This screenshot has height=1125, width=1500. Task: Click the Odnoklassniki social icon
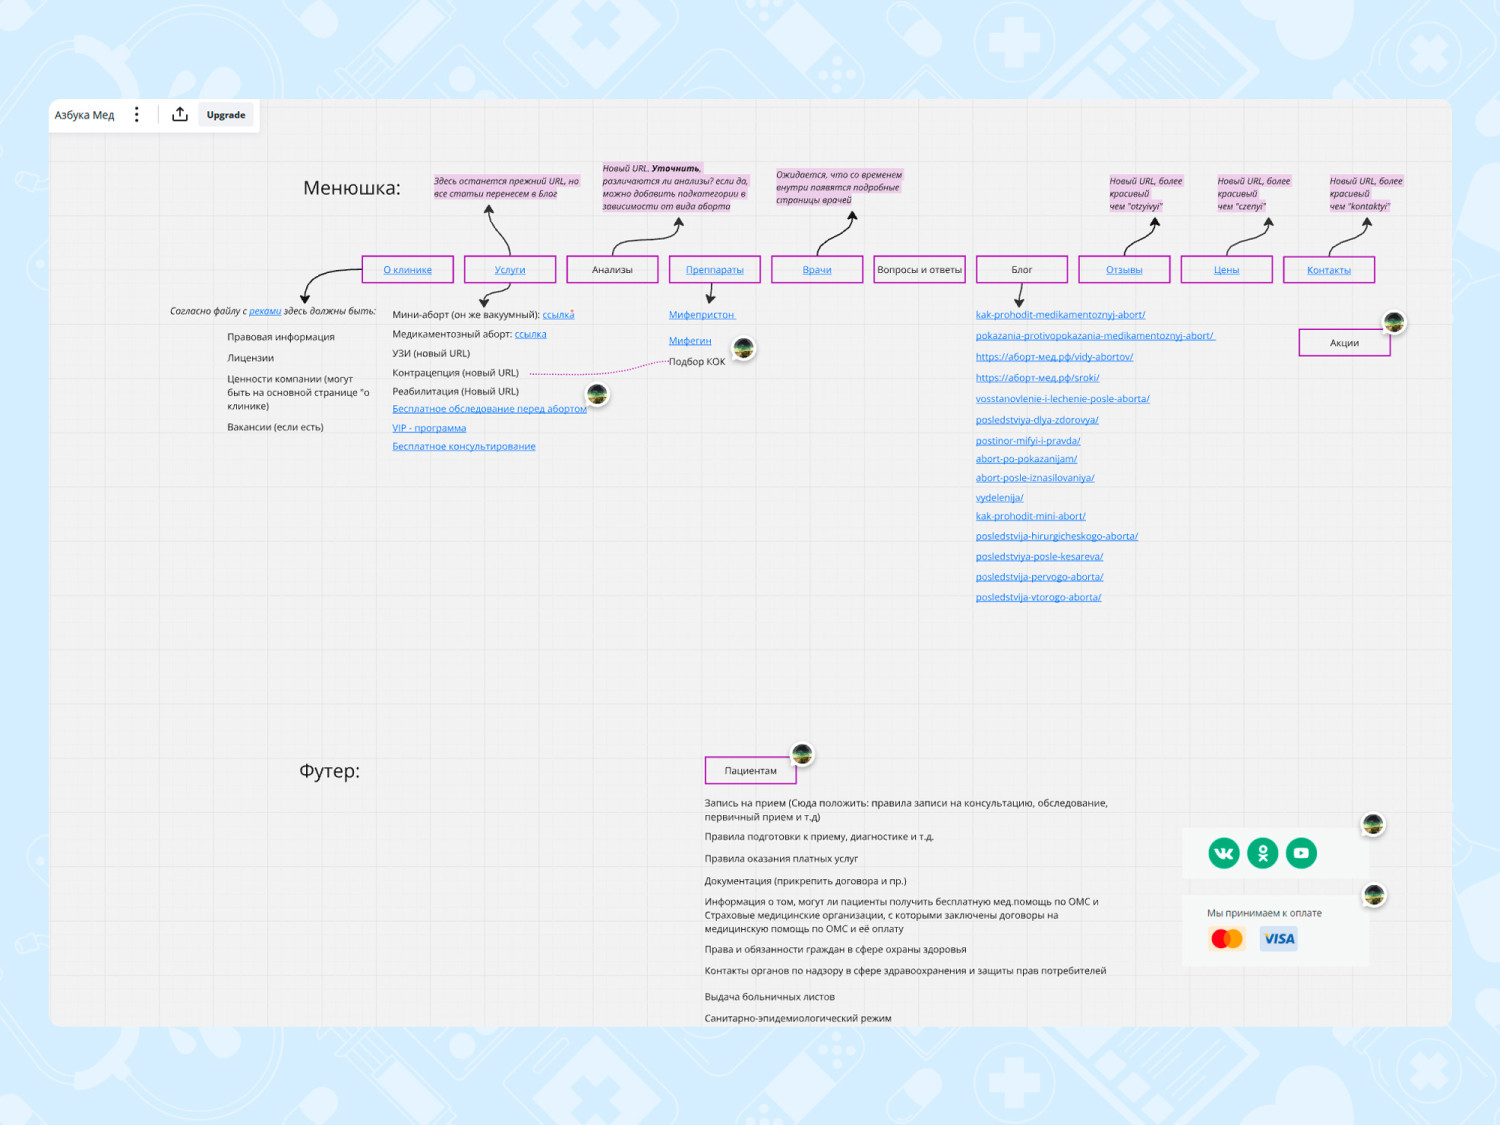pos(1263,853)
